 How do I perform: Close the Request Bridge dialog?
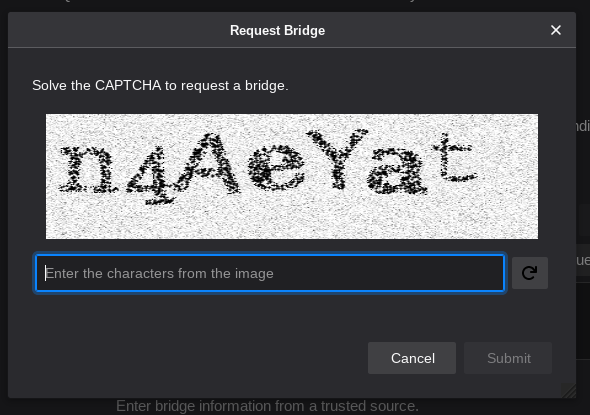(556, 30)
